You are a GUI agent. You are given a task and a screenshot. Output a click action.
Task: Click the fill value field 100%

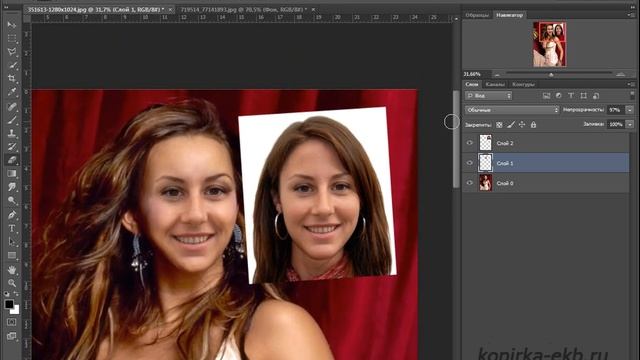point(616,124)
